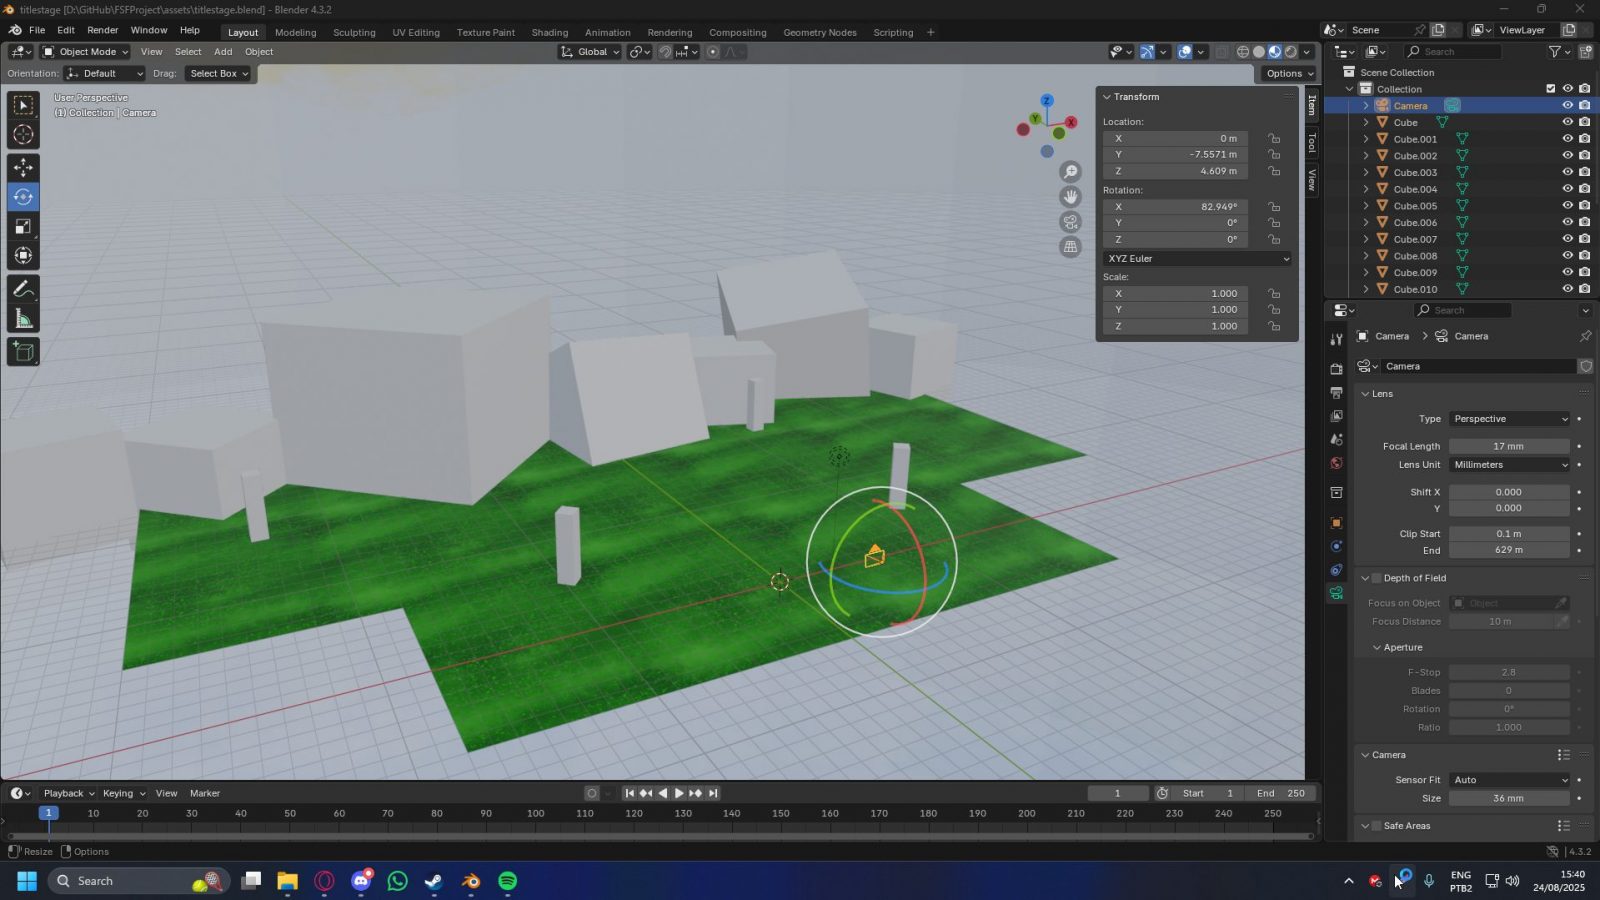
Task: Hide Cube.003 using its eye icon
Action: click(x=1567, y=172)
